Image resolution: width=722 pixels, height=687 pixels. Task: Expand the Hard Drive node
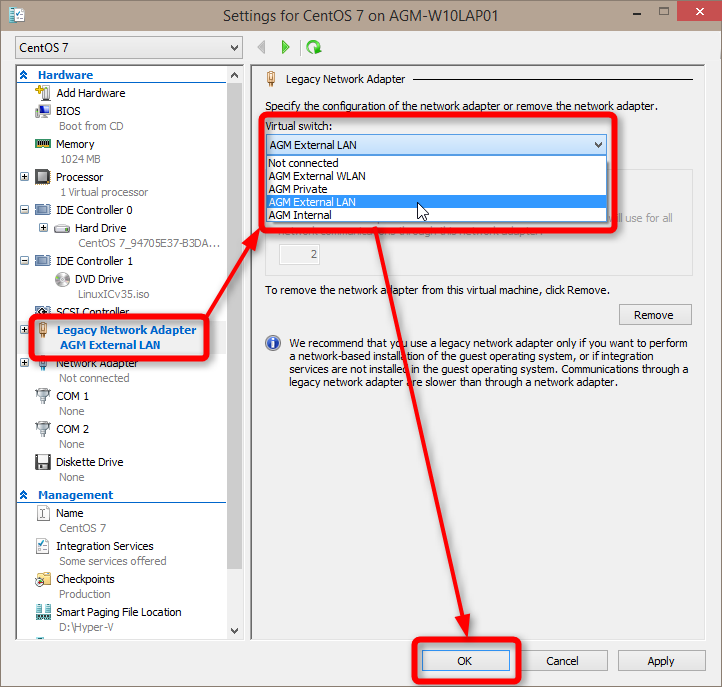coord(43,228)
